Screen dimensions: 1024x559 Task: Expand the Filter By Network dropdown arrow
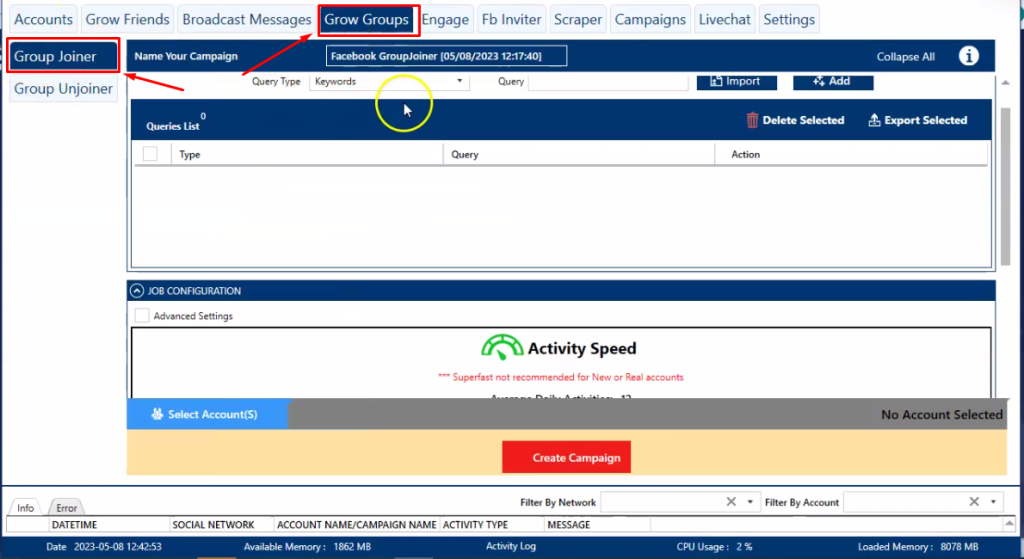(750, 502)
